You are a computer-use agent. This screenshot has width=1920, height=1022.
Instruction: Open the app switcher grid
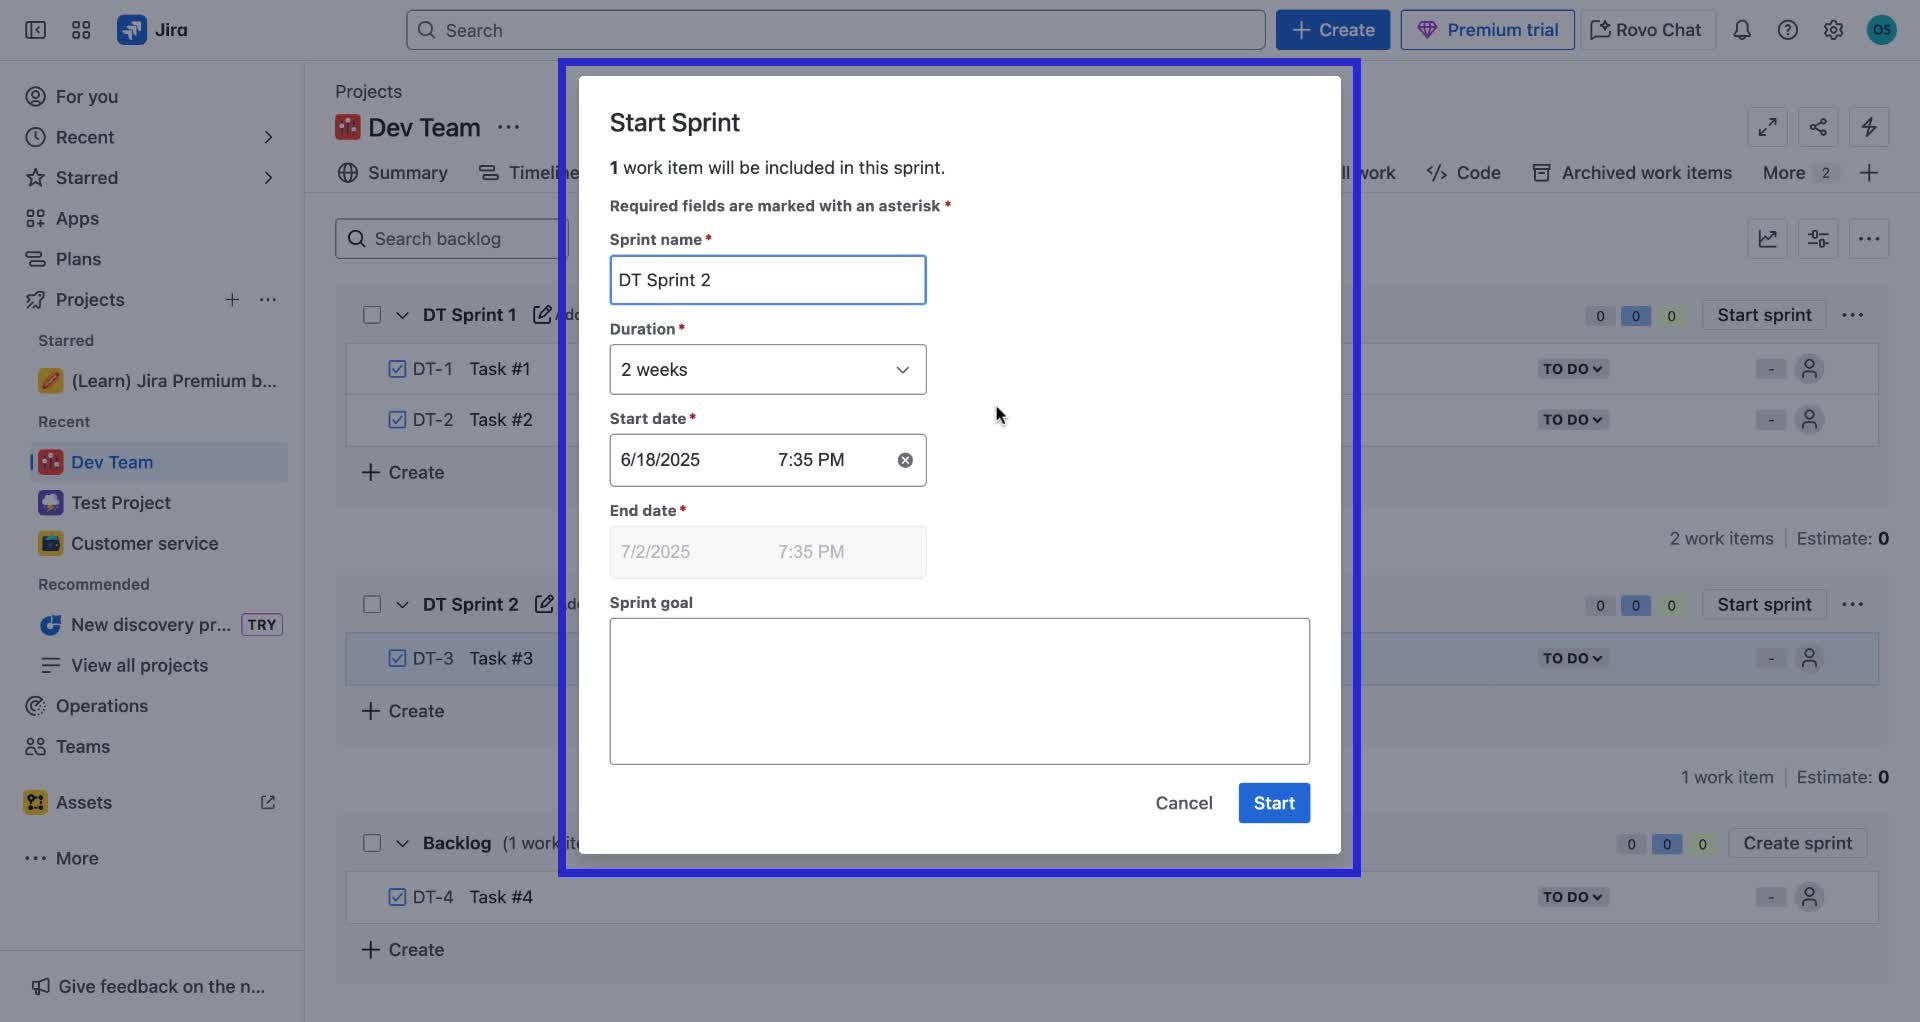pyautogui.click(x=81, y=30)
